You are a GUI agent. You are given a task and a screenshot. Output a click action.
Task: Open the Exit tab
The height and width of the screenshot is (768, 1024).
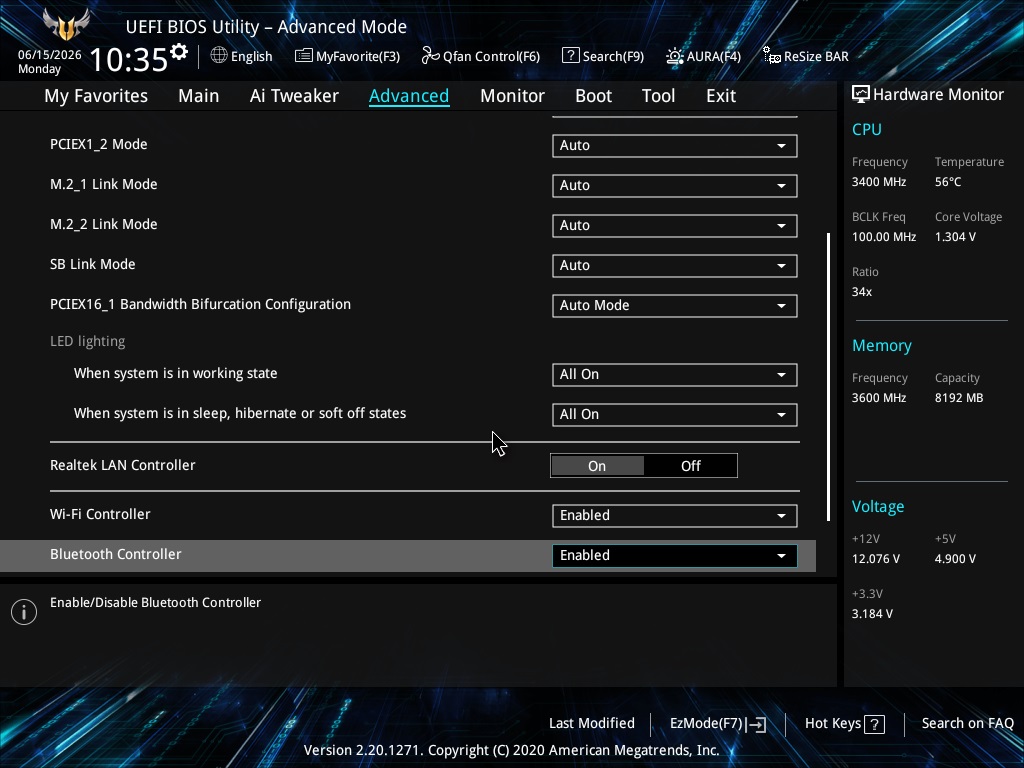pos(721,95)
